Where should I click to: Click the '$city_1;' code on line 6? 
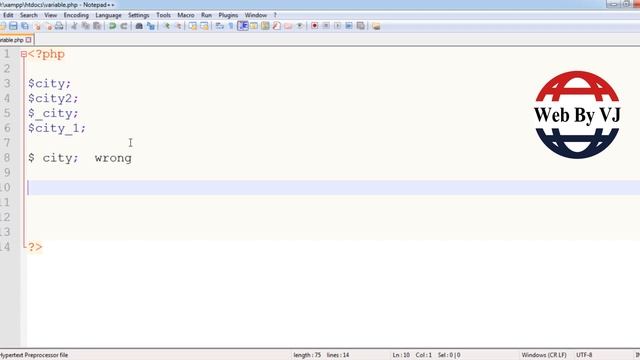click(x=57, y=128)
